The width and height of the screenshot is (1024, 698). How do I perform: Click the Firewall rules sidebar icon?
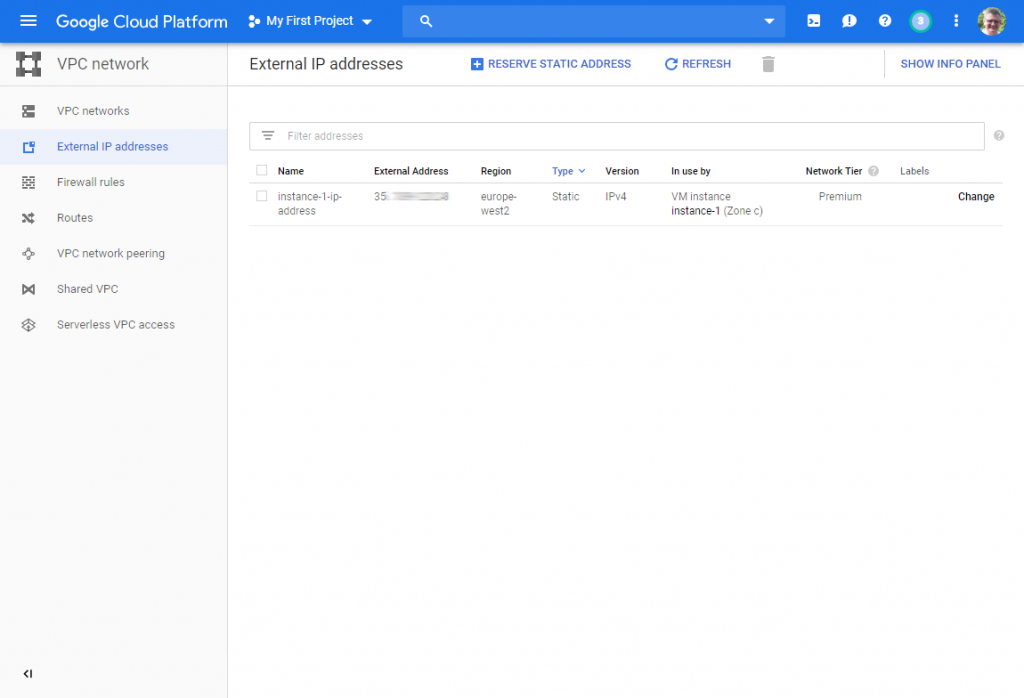coord(28,182)
